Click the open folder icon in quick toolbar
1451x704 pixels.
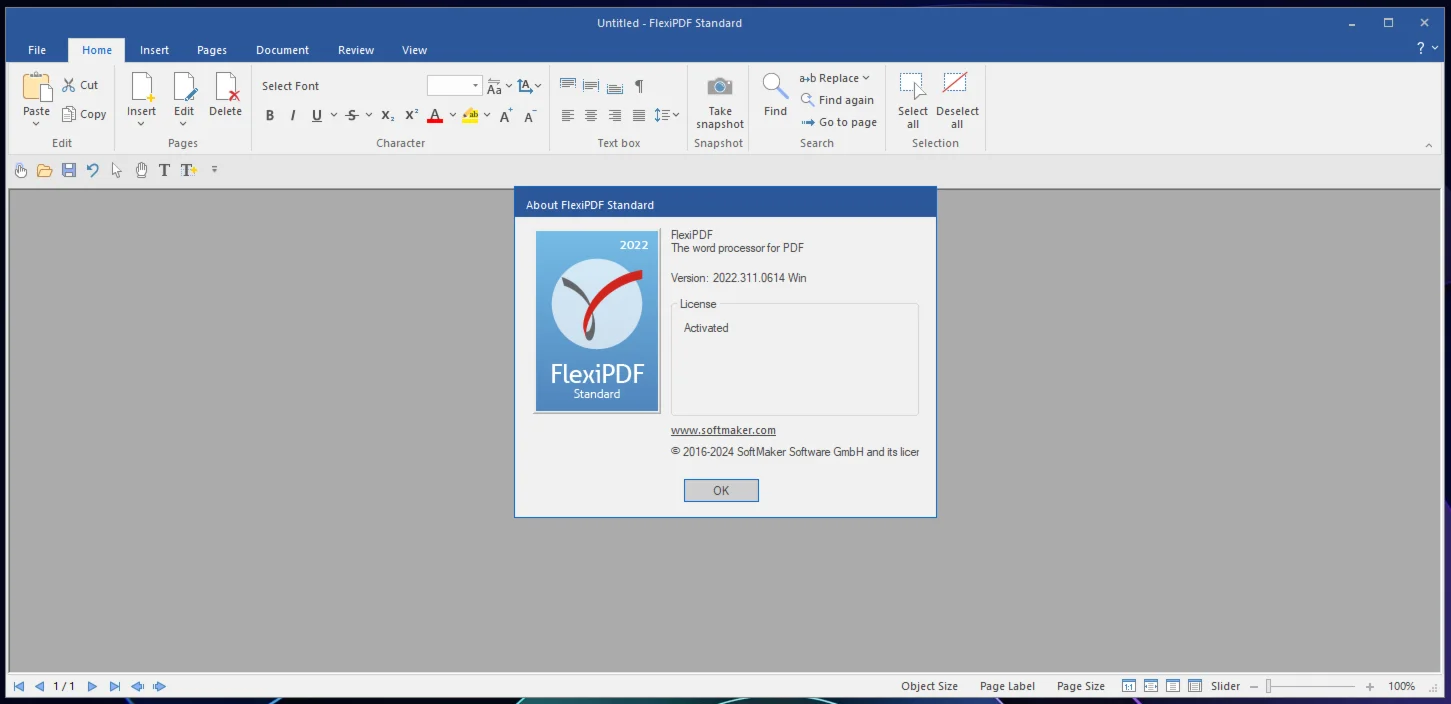coord(45,170)
